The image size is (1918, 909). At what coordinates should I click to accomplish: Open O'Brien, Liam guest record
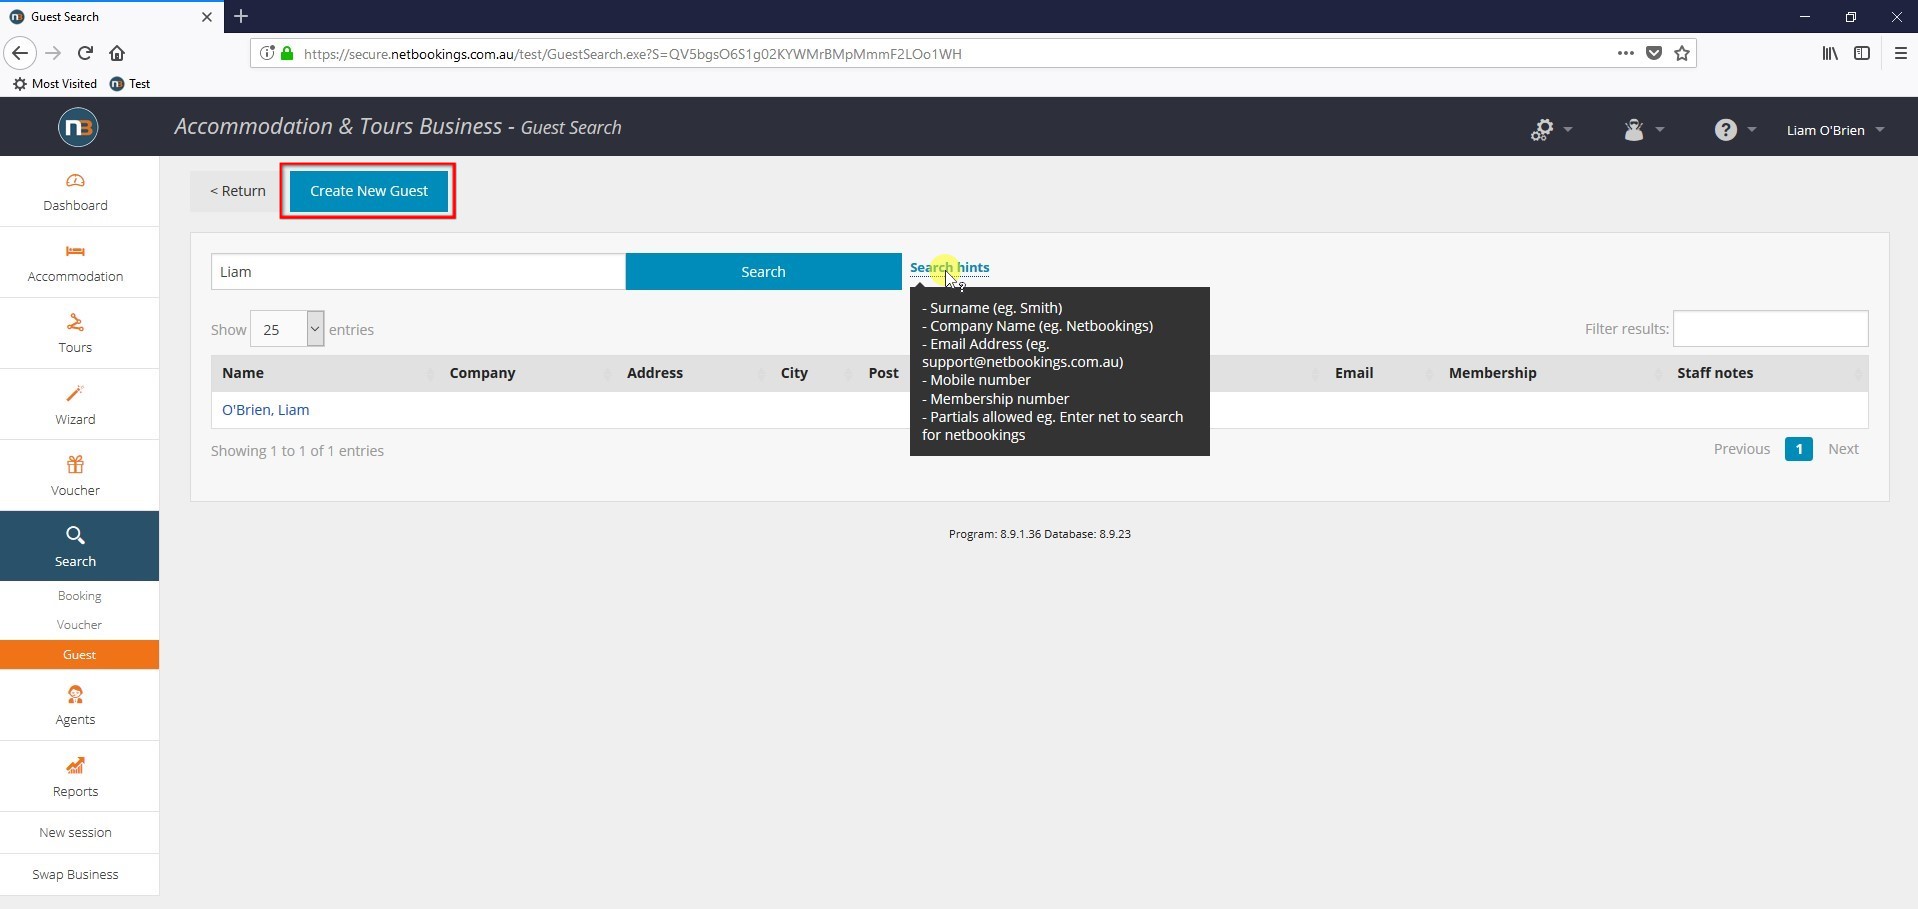point(265,410)
